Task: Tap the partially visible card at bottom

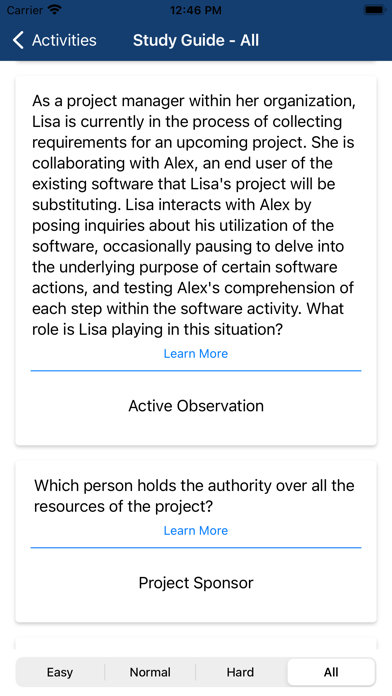Action: [x=196, y=644]
